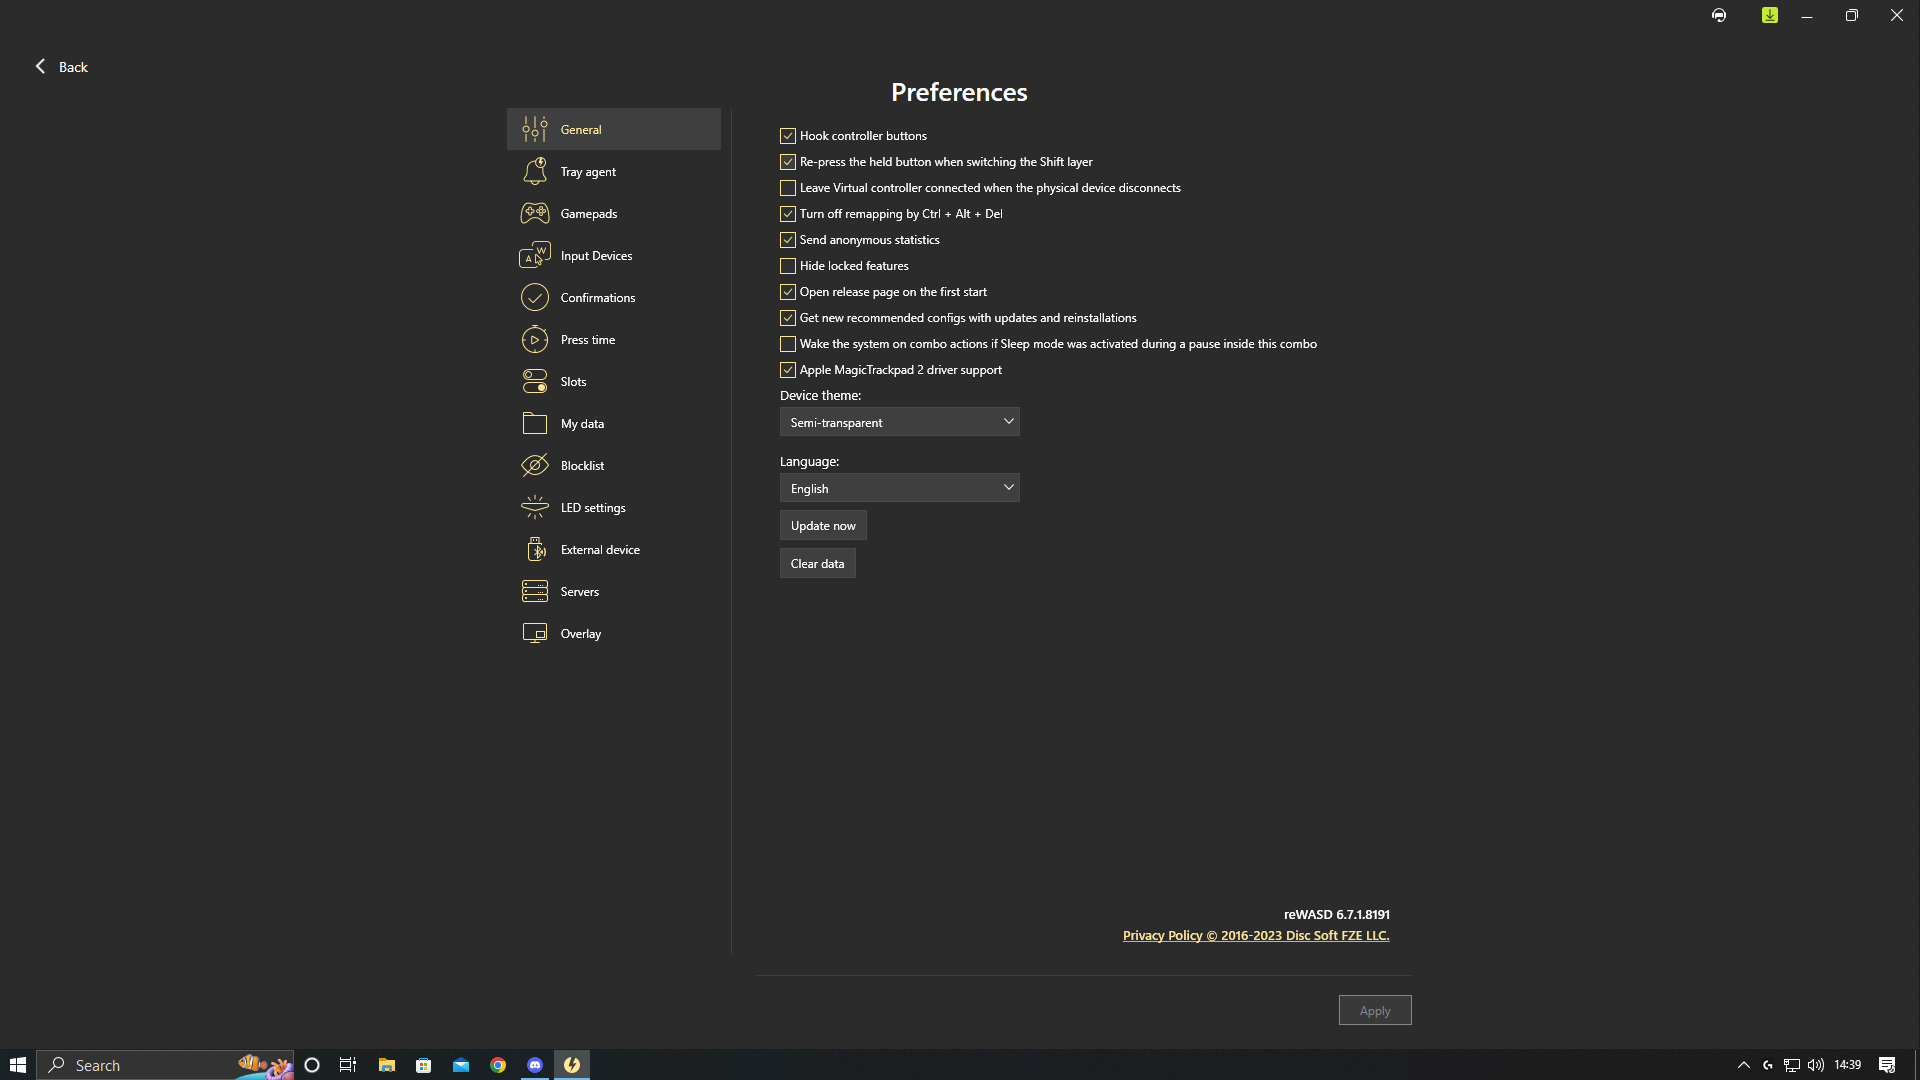Enable Hide locked features checkbox

788,266
